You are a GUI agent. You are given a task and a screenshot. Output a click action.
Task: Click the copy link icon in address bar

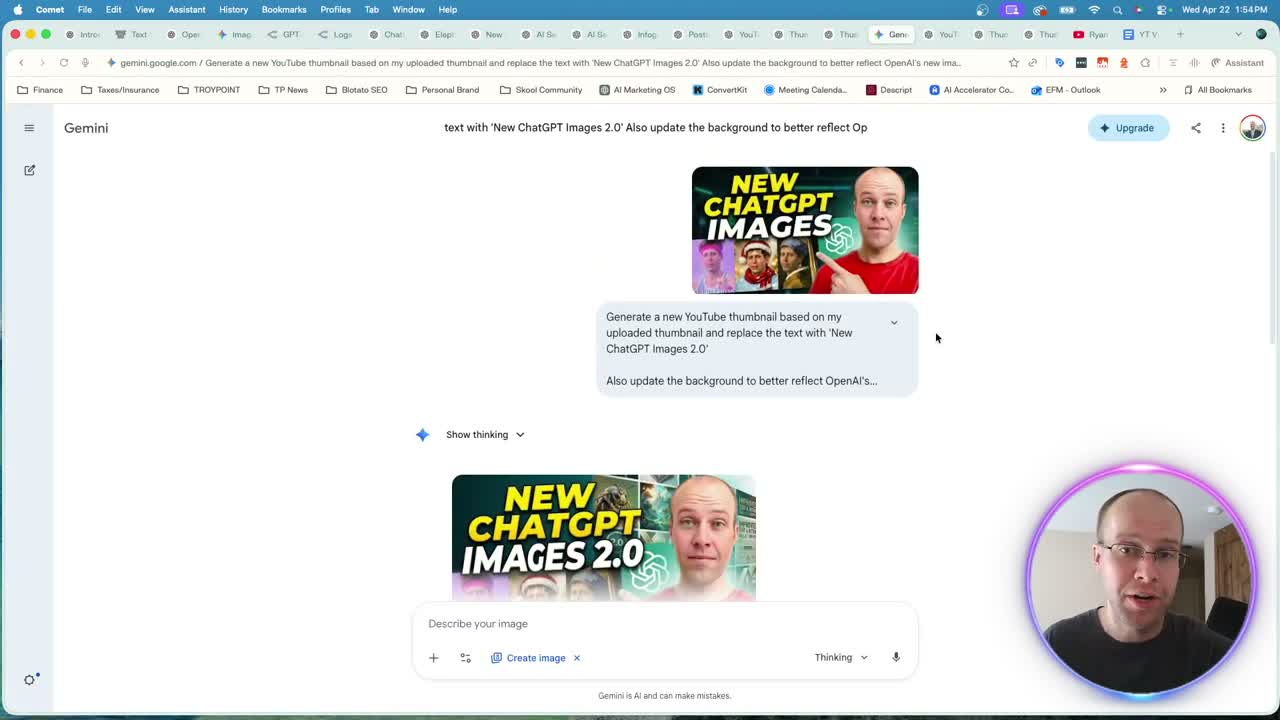pos(1033,62)
